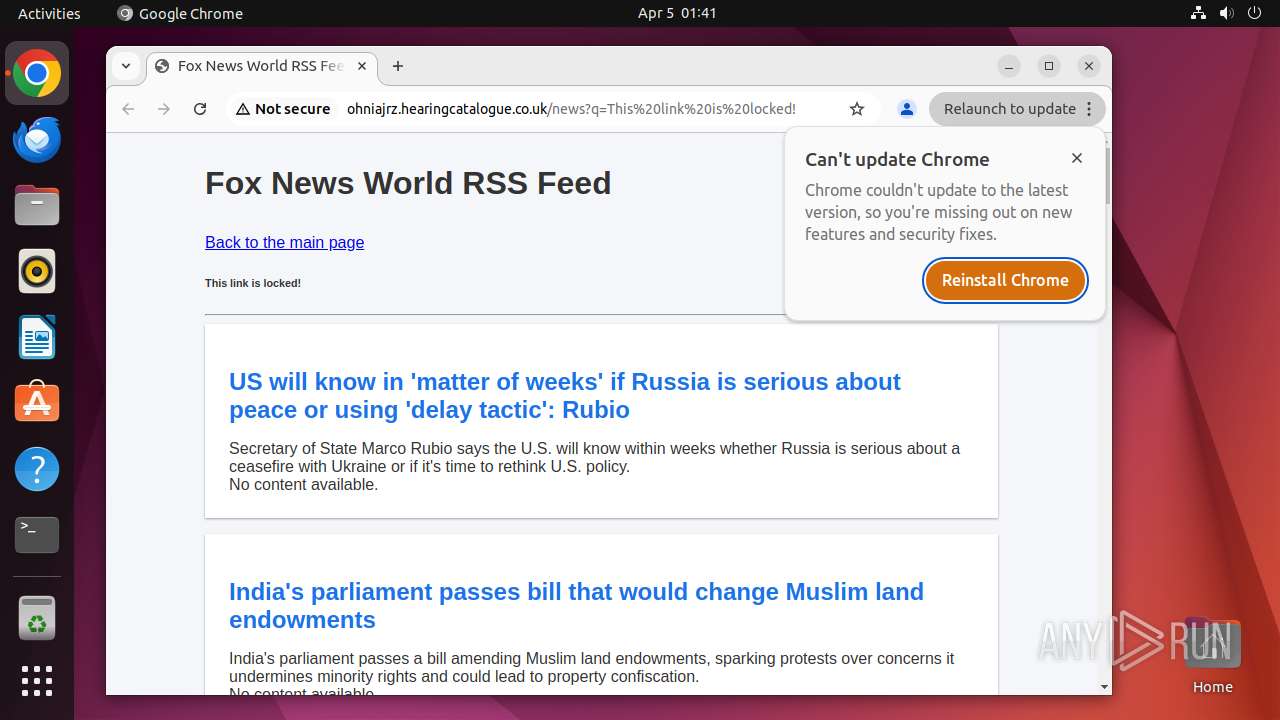Minimize the Chrome window
This screenshot has width=1280, height=720.
tap(1010, 66)
